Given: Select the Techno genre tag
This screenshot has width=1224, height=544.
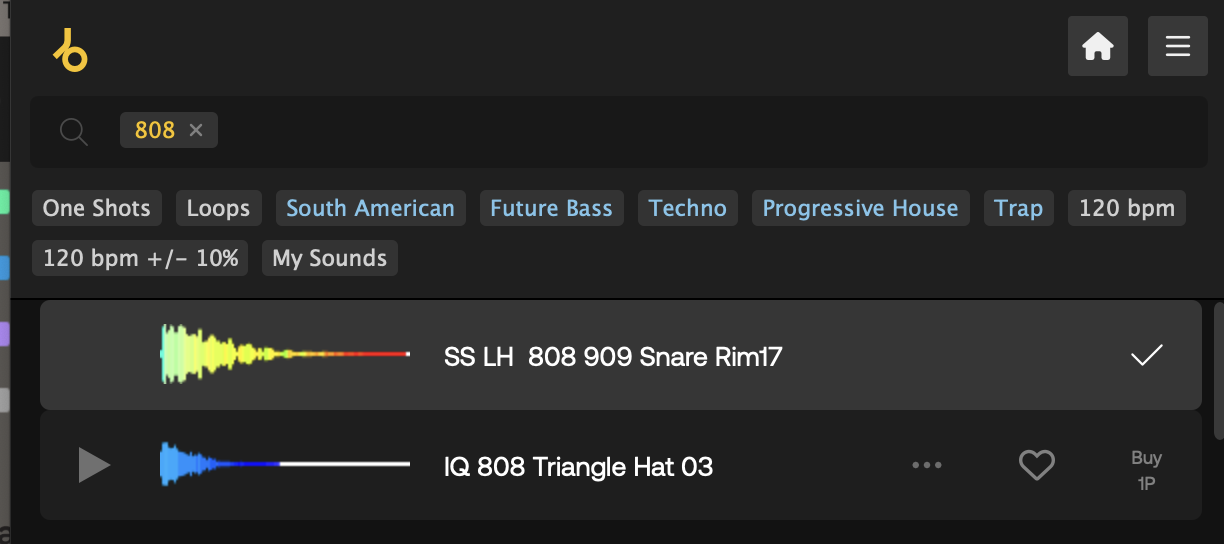Looking at the screenshot, I should [687, 208].
